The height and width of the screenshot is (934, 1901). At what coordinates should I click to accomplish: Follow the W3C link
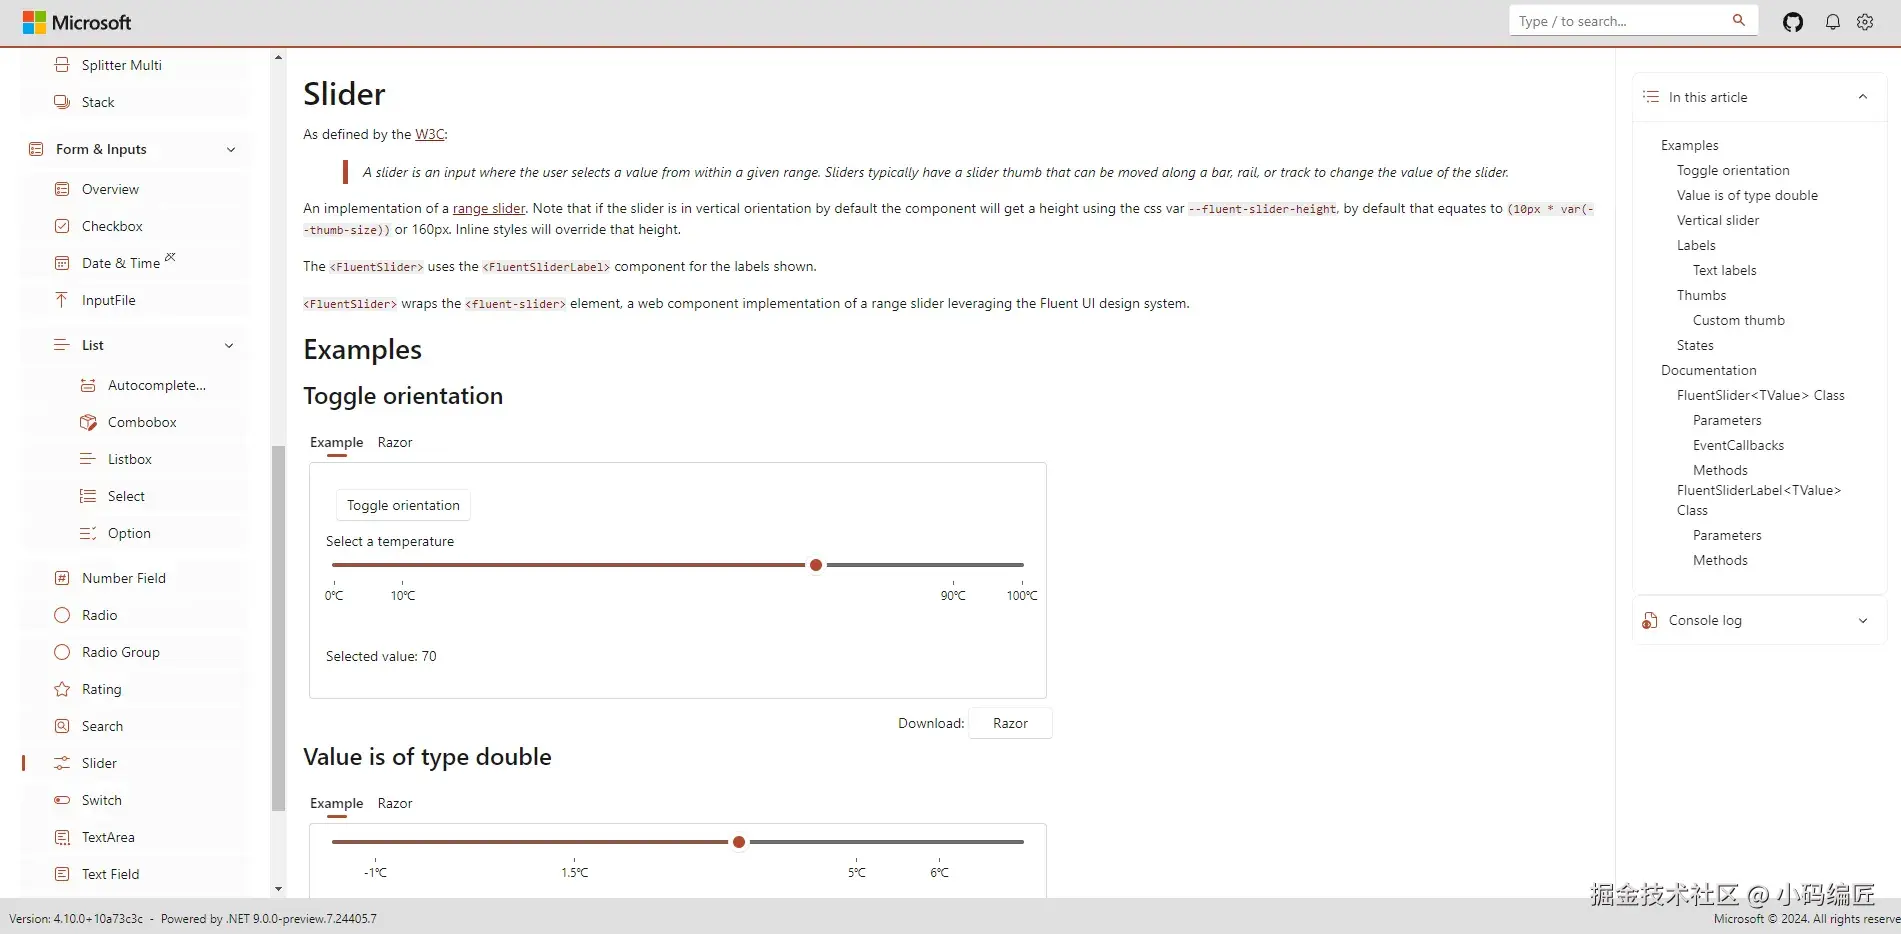click(x=430, y=134)
